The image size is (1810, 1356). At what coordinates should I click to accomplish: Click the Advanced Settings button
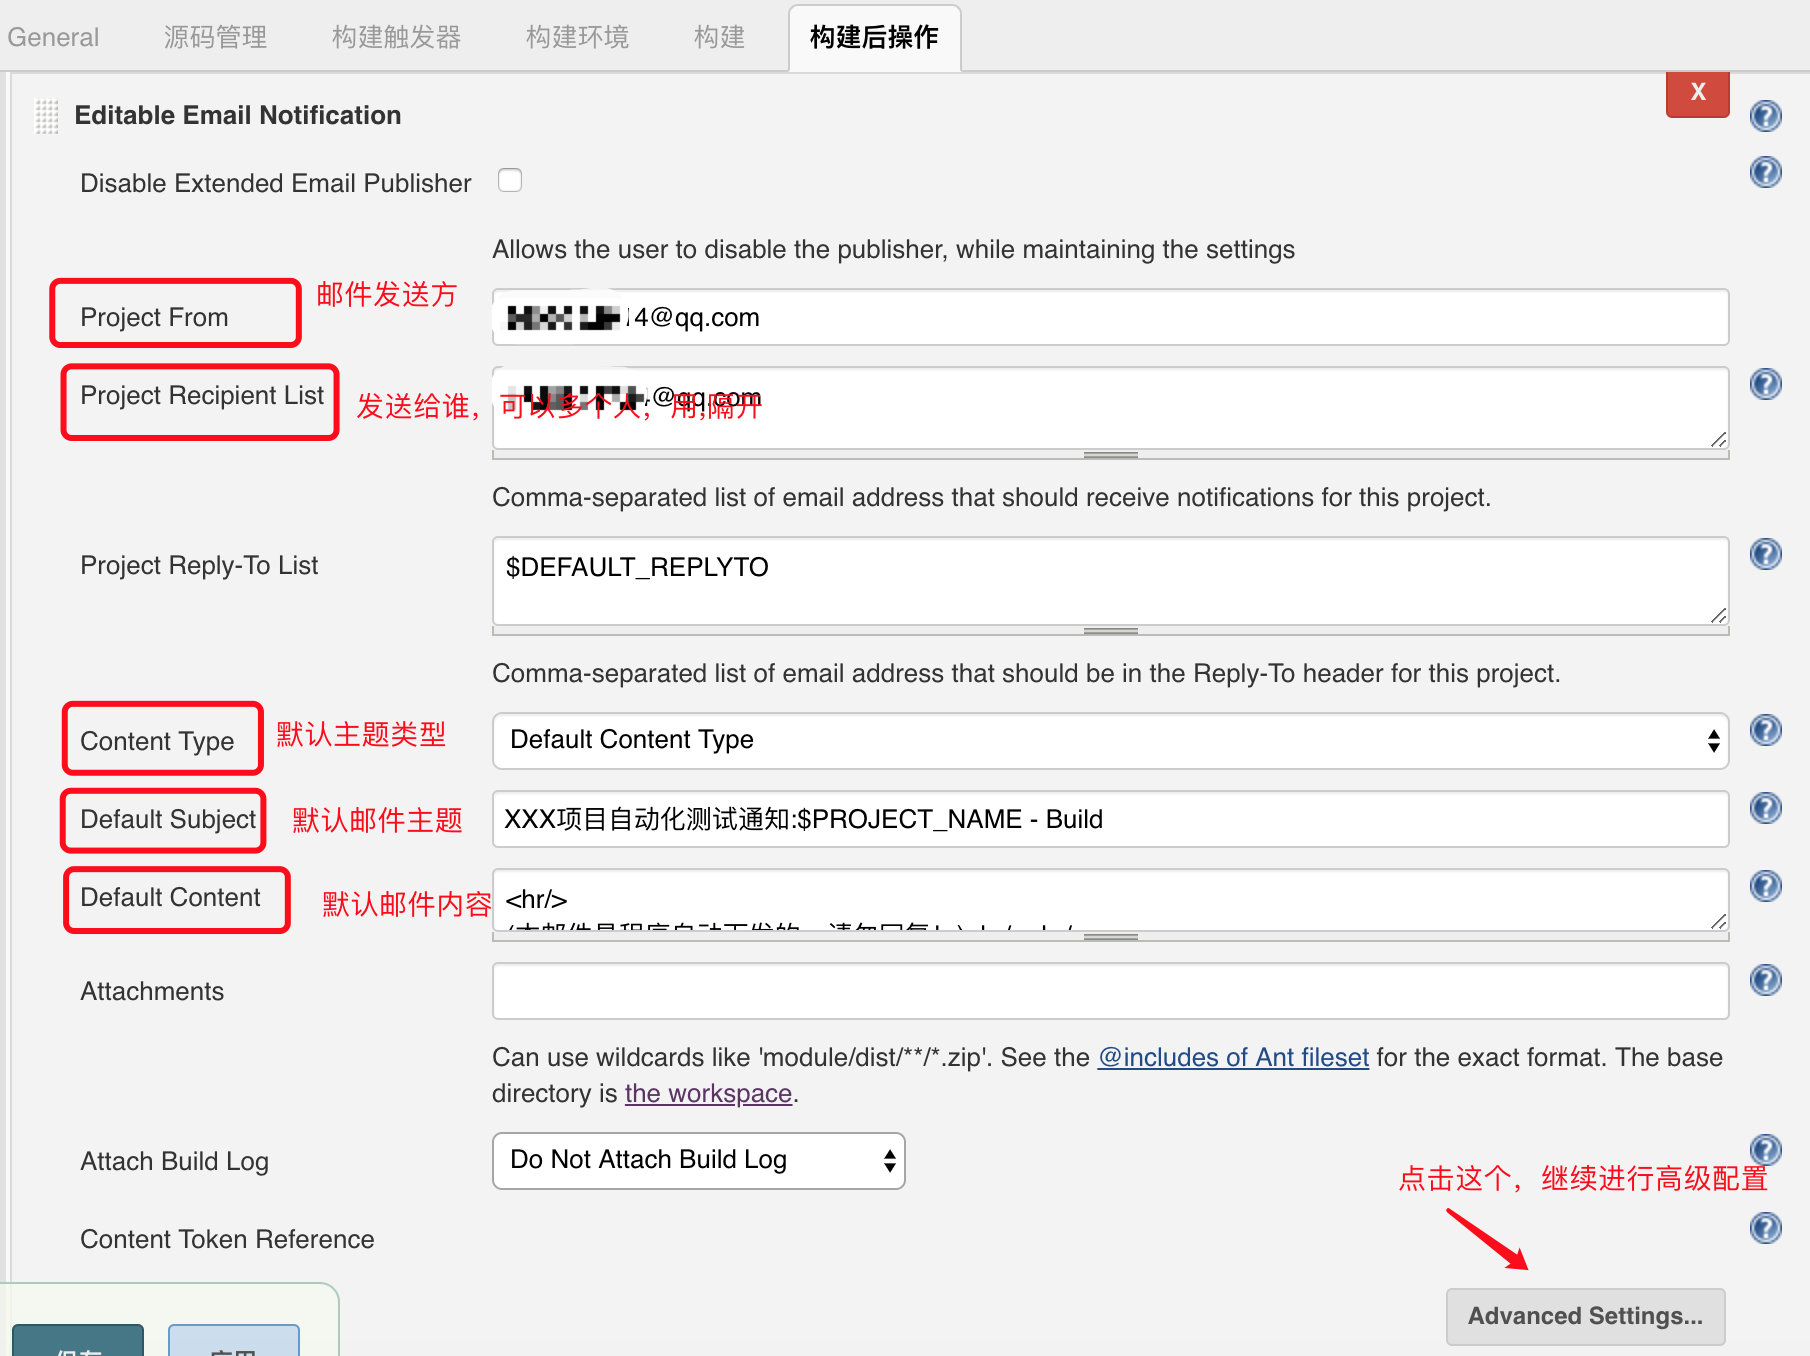pyautogui.click(x=1585, y=1316)
